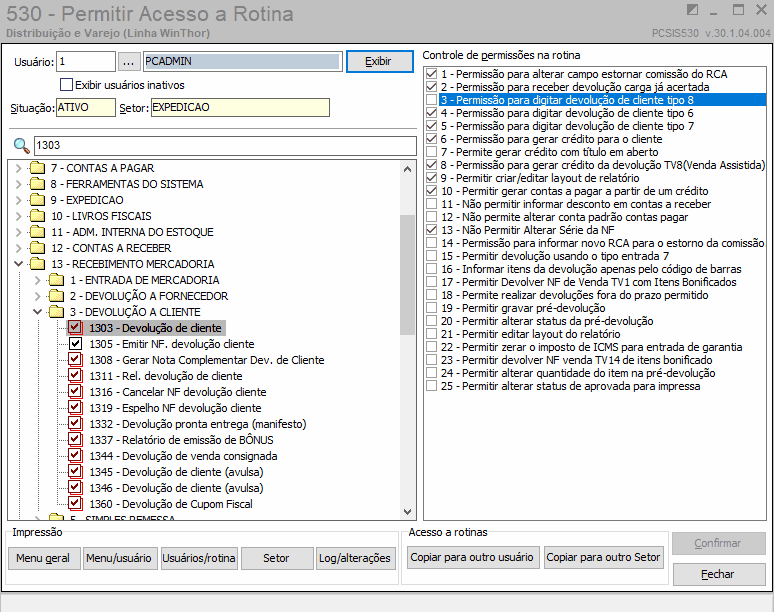Viewport: 774px width, 612px height.
Task: Click folder icon of 9 - EXPEDICAO
Action: 37,200
